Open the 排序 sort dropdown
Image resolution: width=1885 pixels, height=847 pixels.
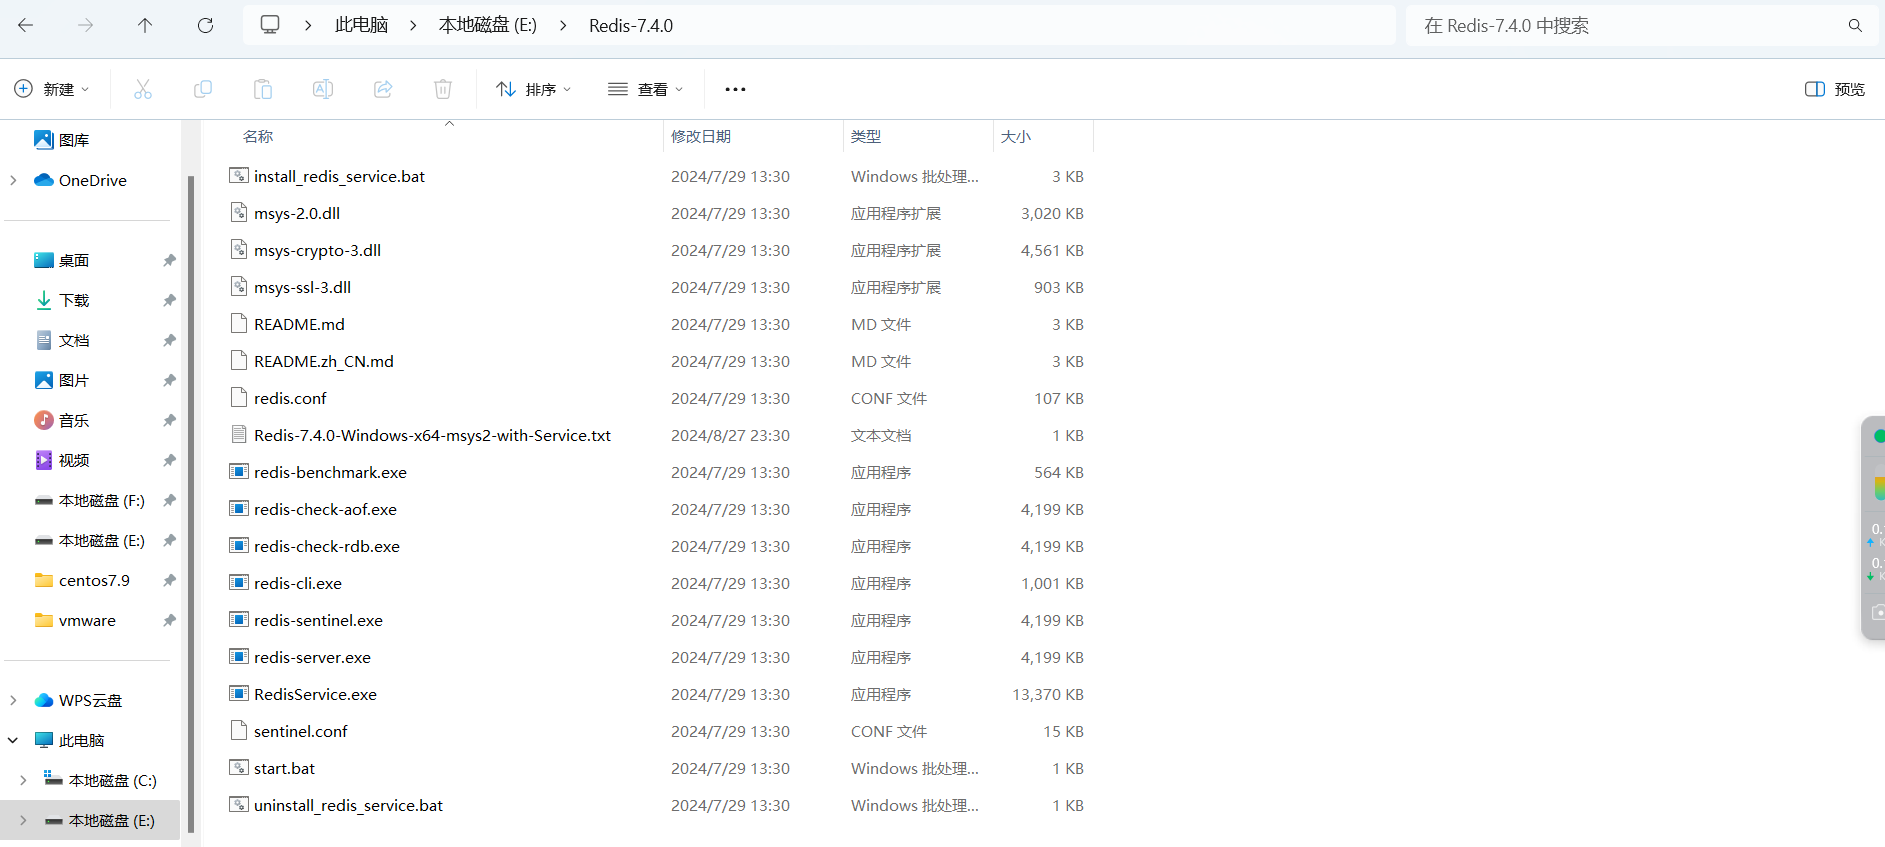coord(534,89)
